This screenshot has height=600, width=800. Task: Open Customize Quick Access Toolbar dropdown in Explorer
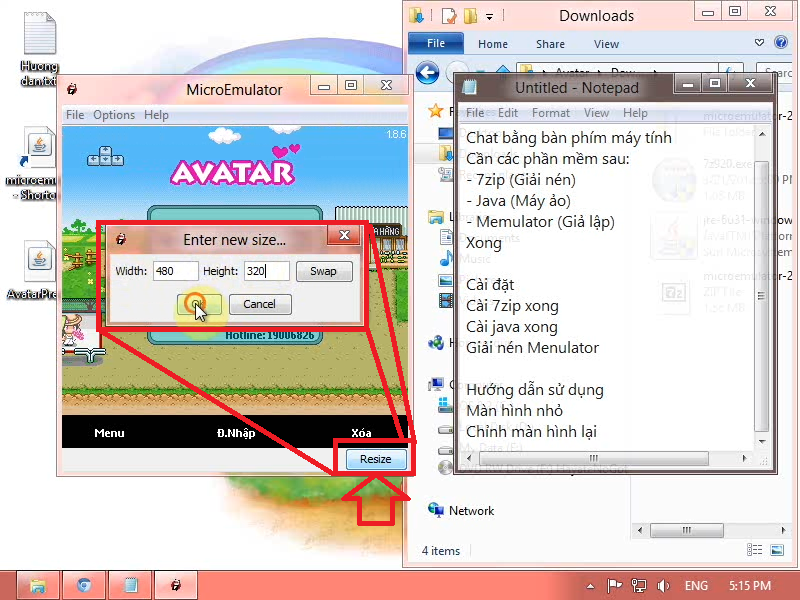489,17
